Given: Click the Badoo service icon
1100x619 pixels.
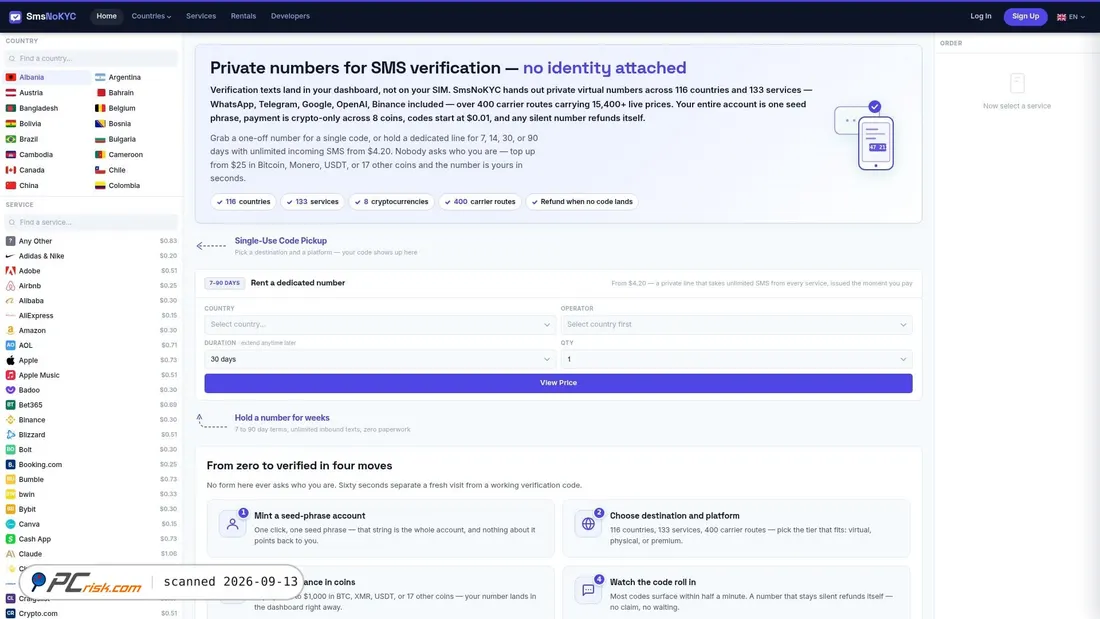Looking at the screenshot, I should (11, 390).
